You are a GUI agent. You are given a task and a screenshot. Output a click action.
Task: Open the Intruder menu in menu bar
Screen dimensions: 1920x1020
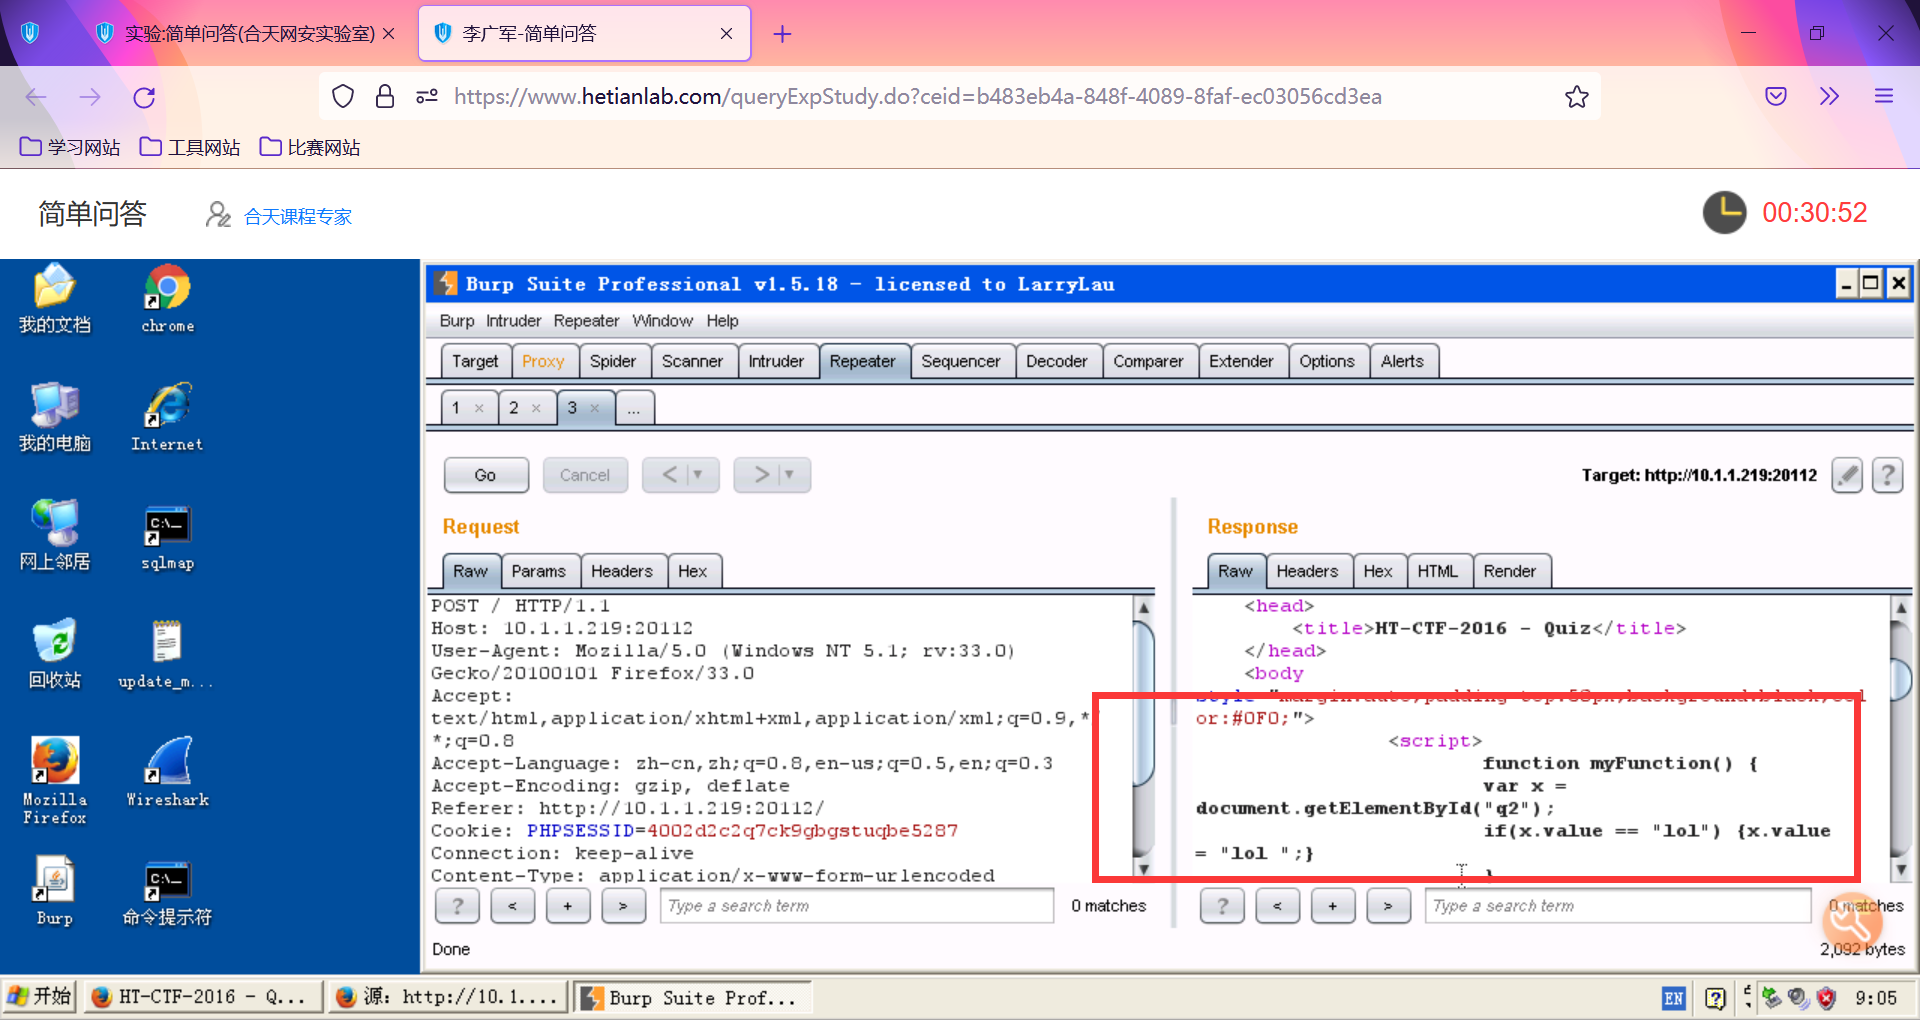pos(513,321)
